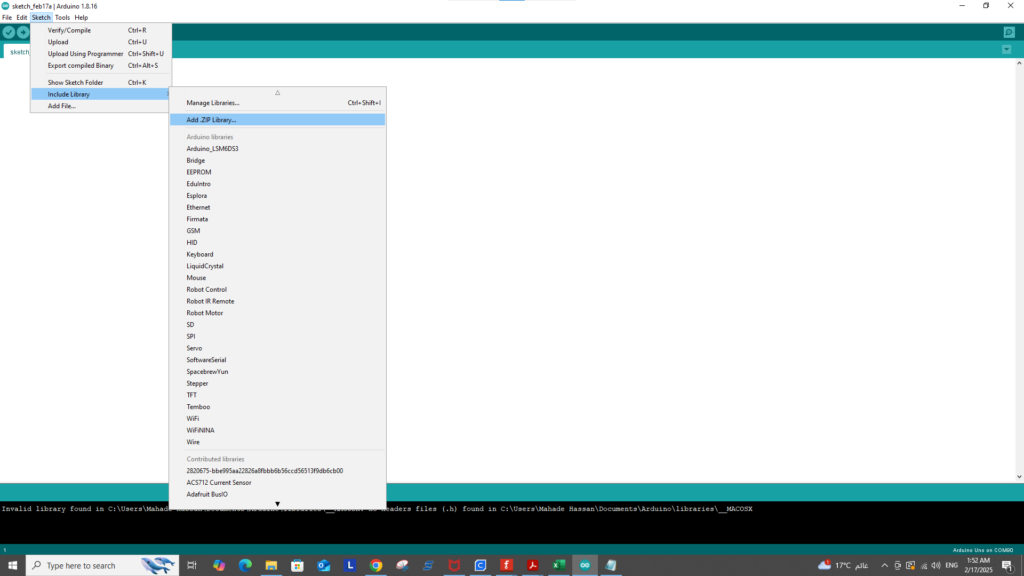Viewport: 1024px width, 576px height.
Task: Include the Keyboard library
Action: [x=278, y=254]
